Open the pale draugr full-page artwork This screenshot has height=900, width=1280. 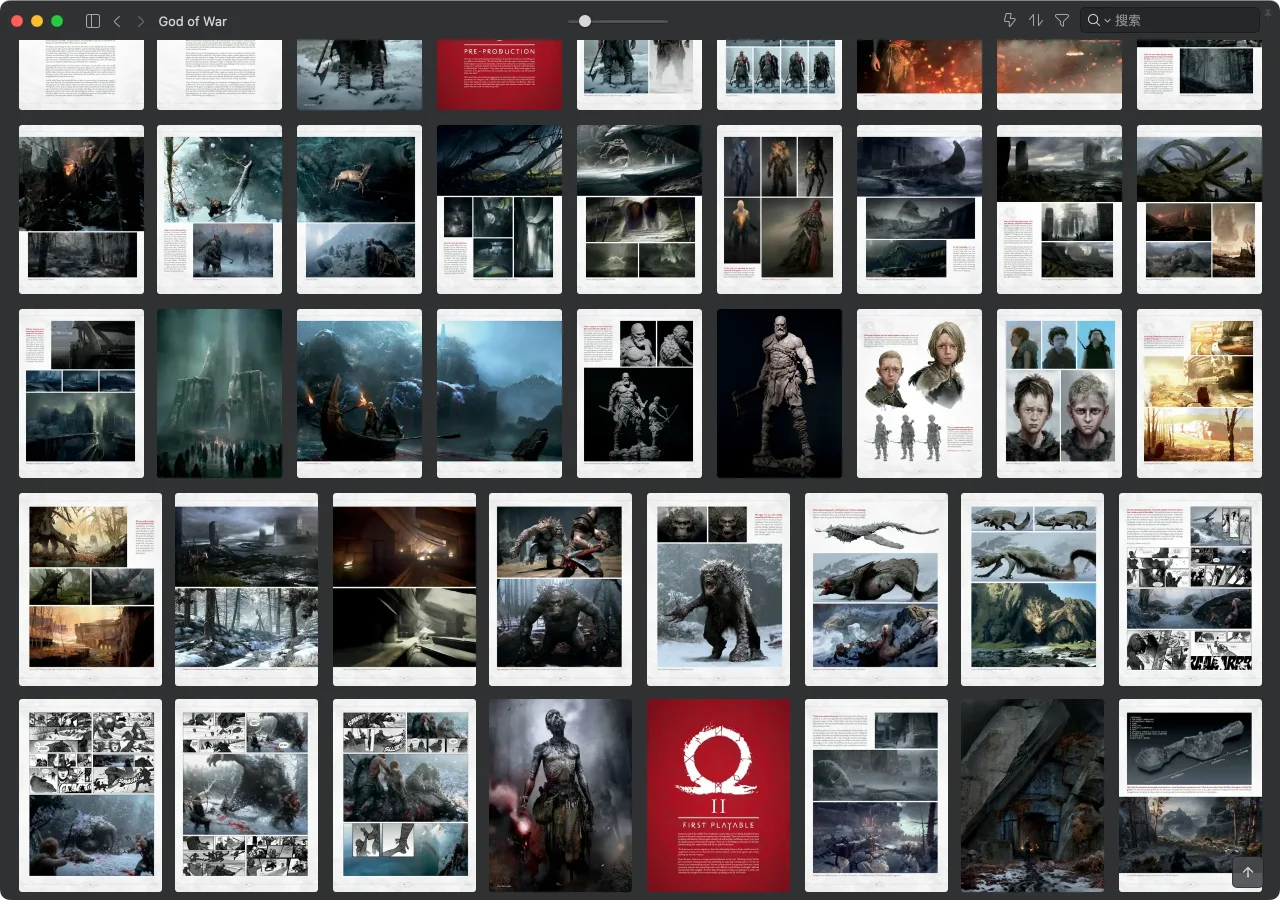560,795
